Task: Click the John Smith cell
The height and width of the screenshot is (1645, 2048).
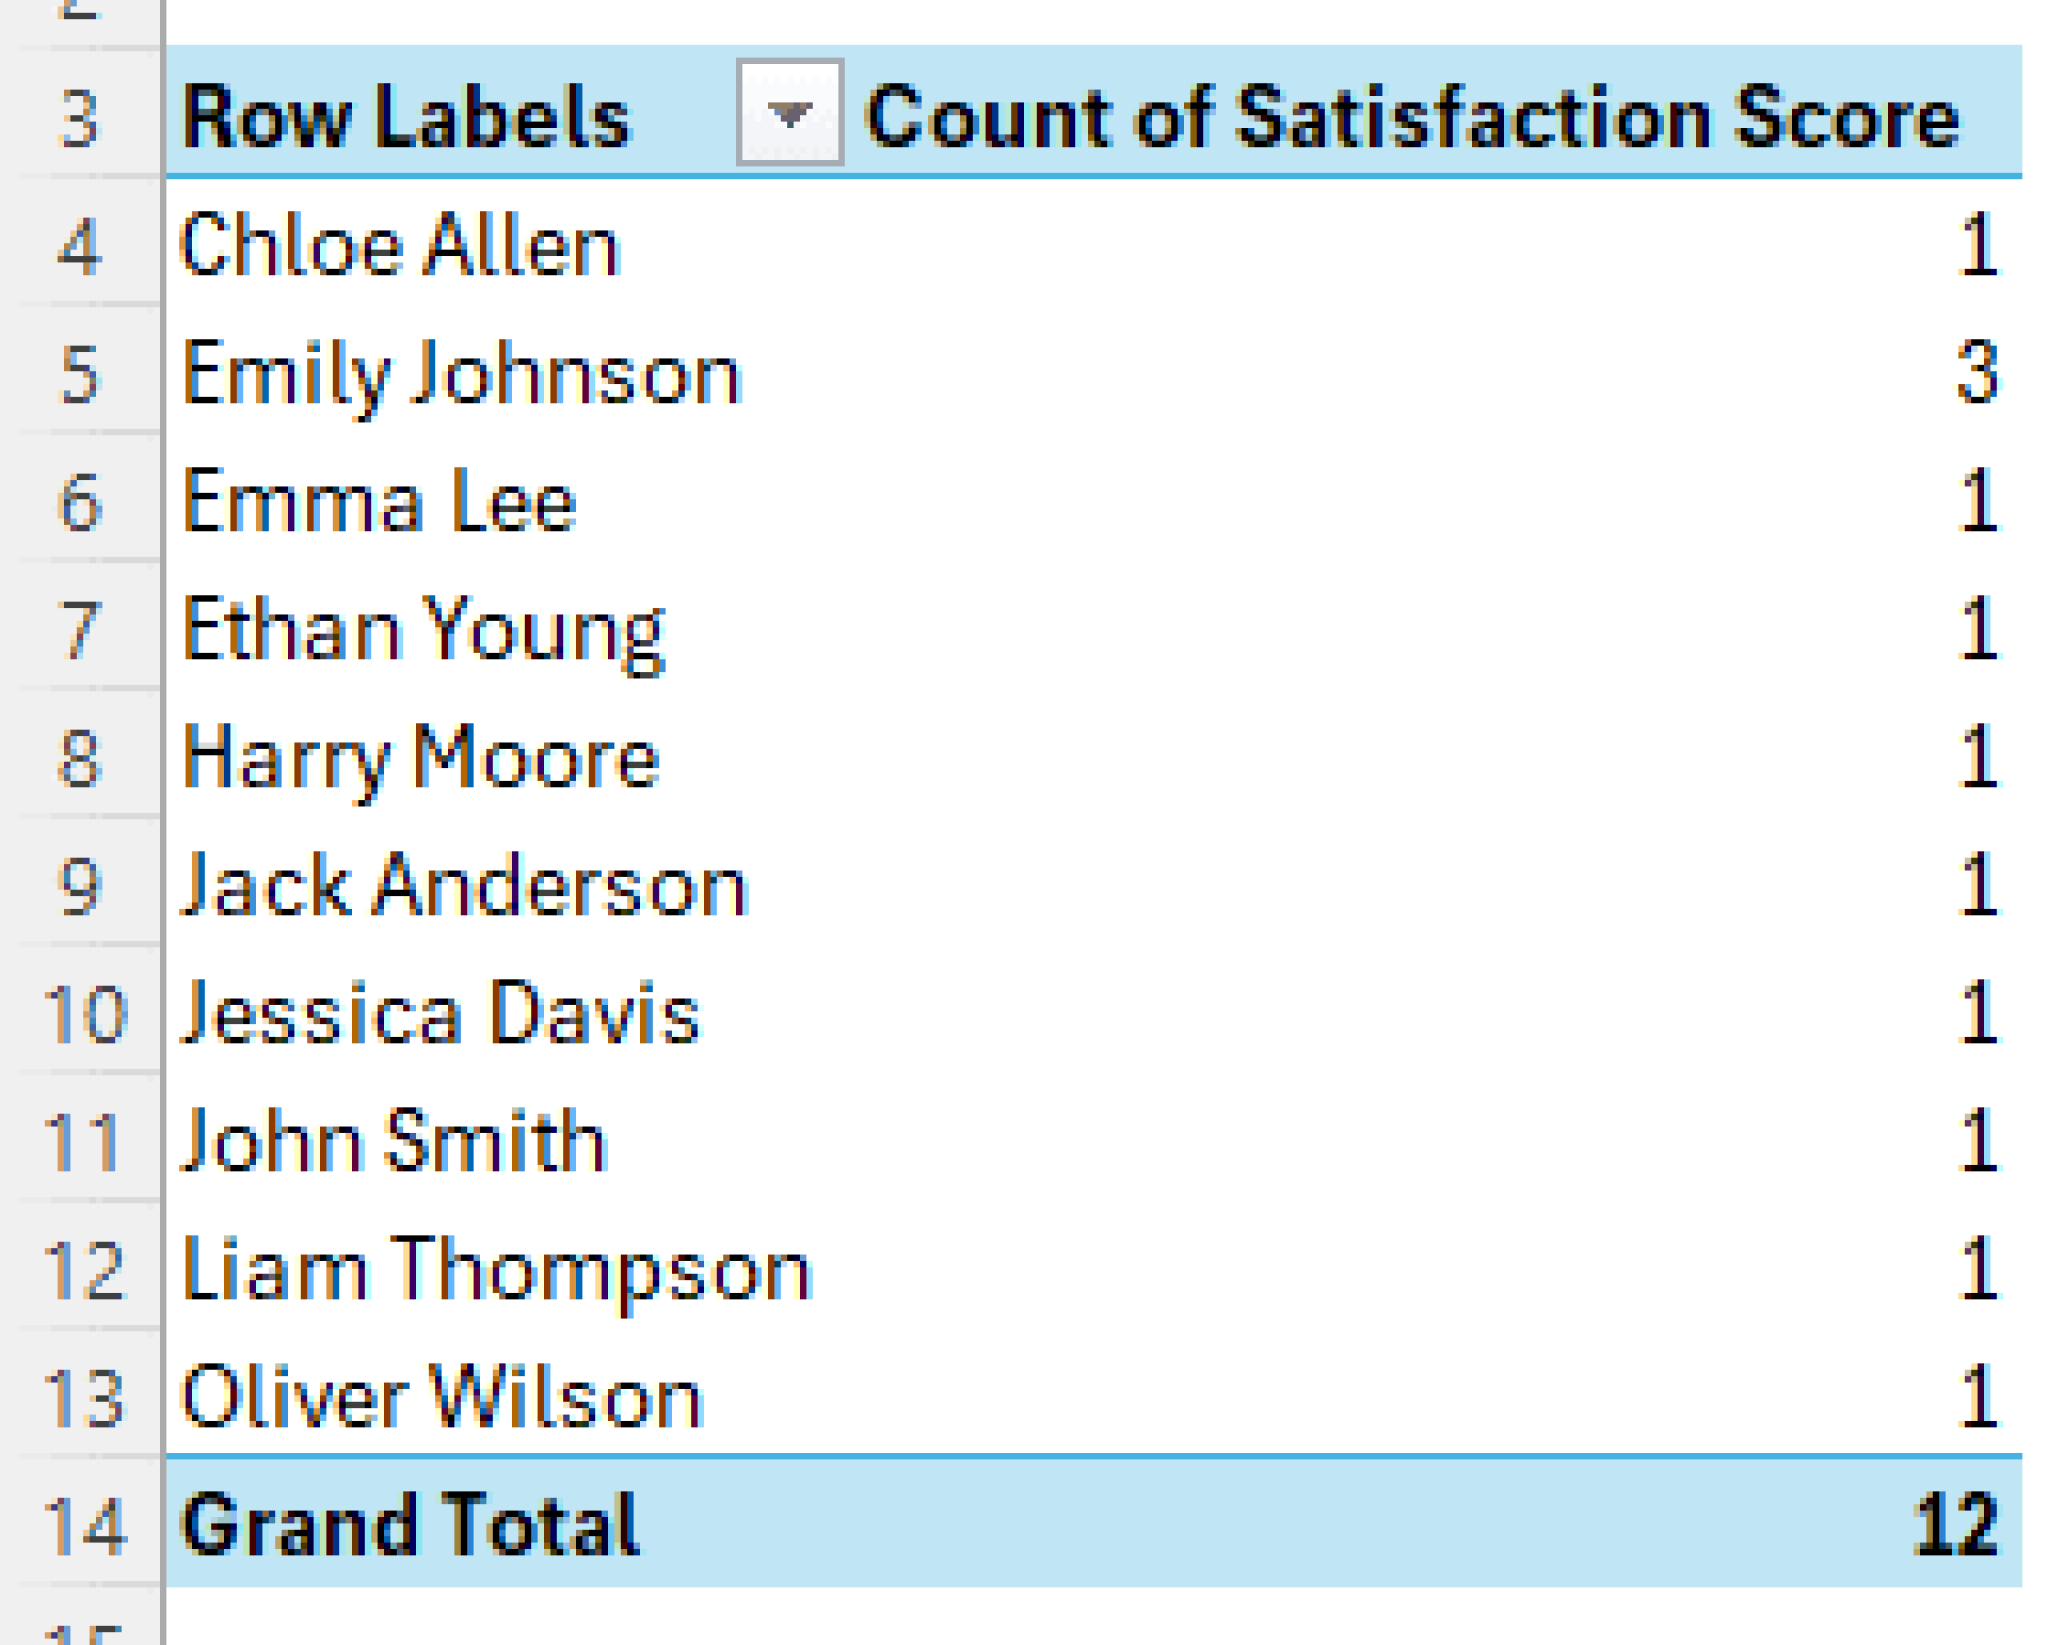Action: pos(395,1142)
